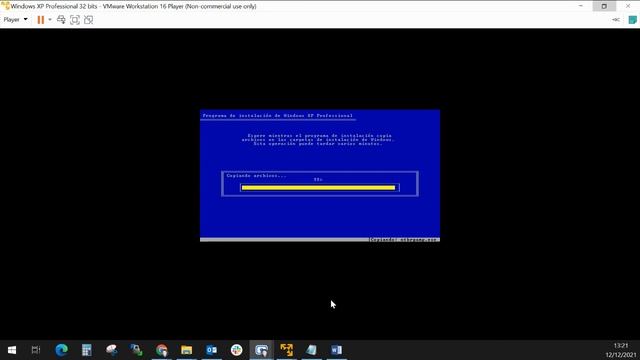Open the yellow VMware icon on the taskbar
Image resolution: width=640 pixels, height=360 pixels.
(287, 350)
